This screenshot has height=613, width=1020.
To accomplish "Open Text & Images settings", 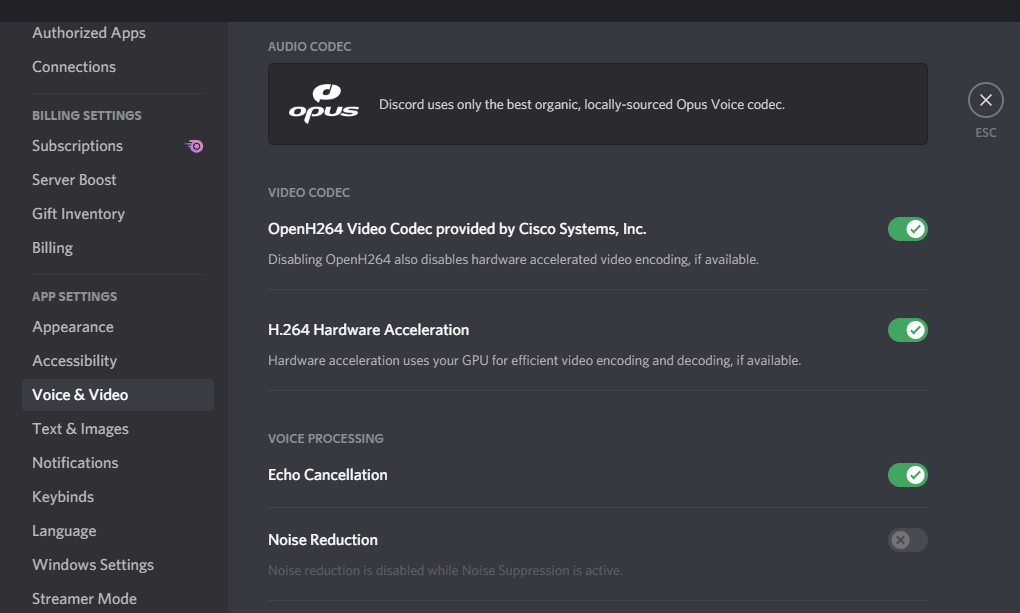I will coord(80,428).
